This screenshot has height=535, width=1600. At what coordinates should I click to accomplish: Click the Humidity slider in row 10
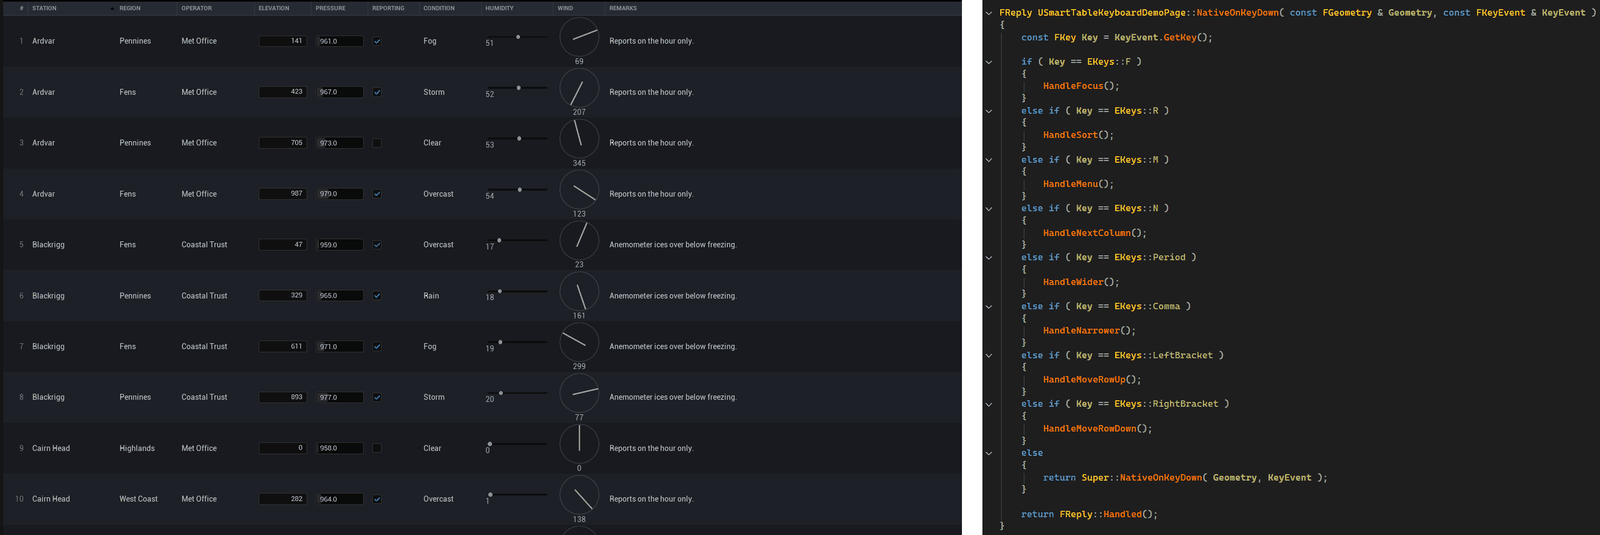click(x=516, y=494)
